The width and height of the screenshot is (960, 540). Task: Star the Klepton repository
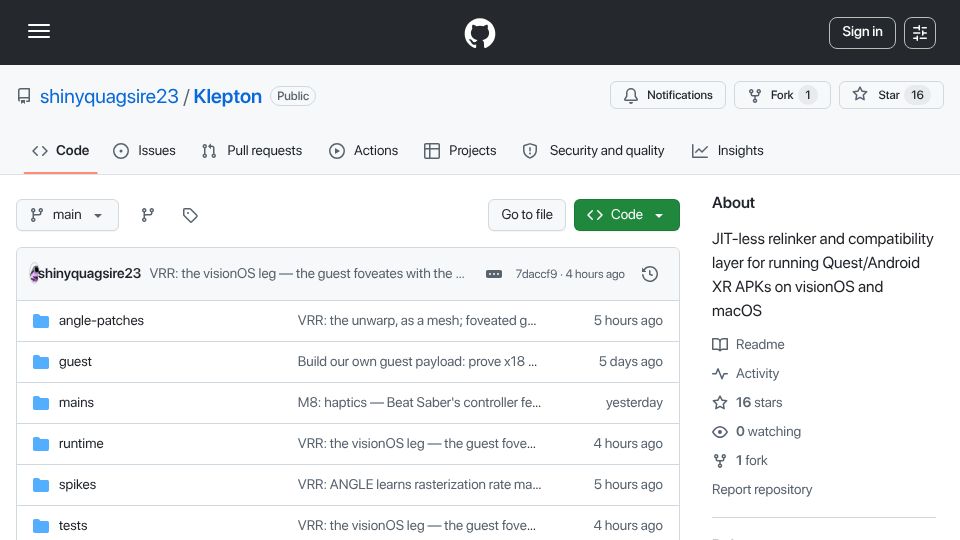[891, 95]
